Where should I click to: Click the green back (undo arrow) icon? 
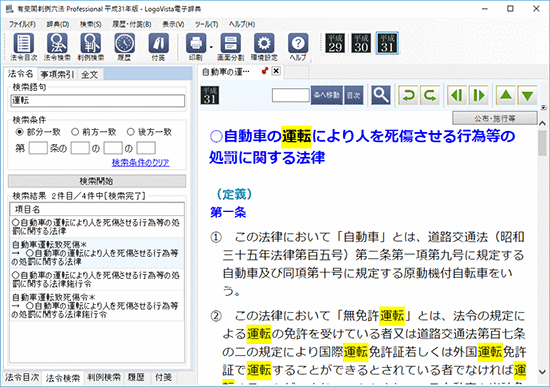(408, 95)
